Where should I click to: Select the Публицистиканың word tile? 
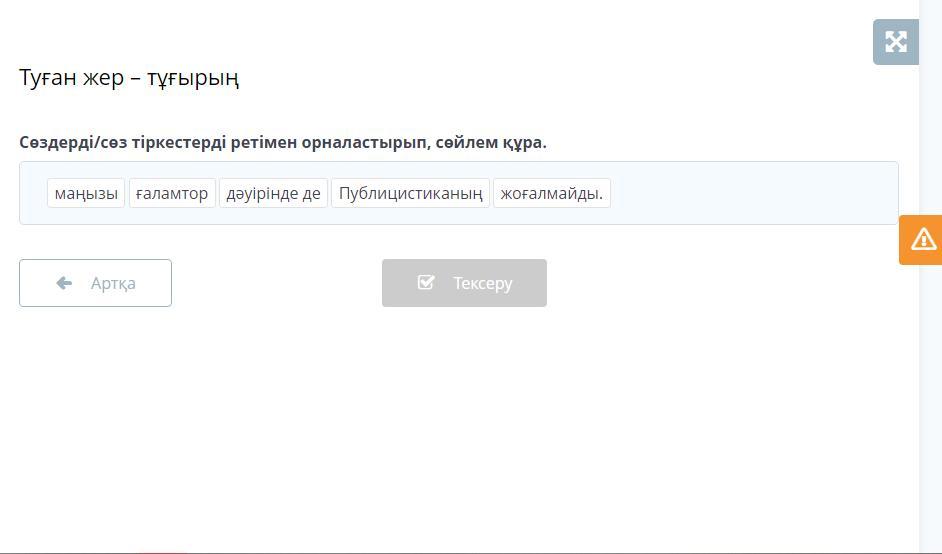pyautogui.click(x=410, y=194)
